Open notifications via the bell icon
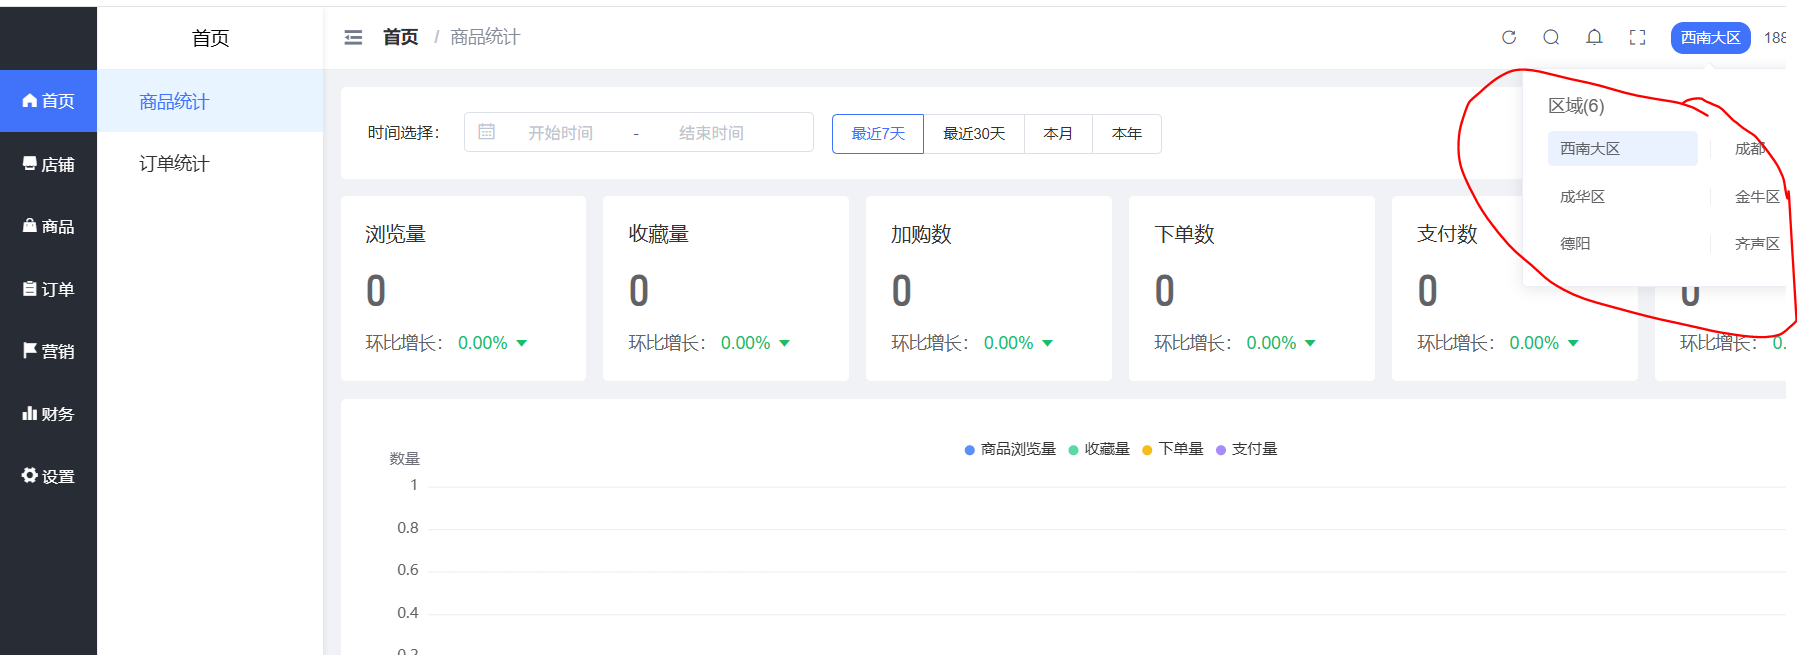 tap(1594, 37)
